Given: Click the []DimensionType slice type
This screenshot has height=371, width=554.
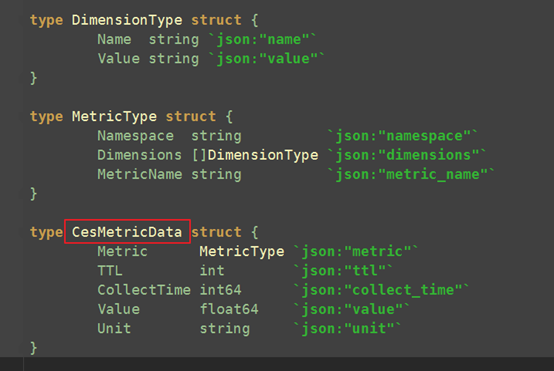Looking at the screenshot, I should 255,155.
